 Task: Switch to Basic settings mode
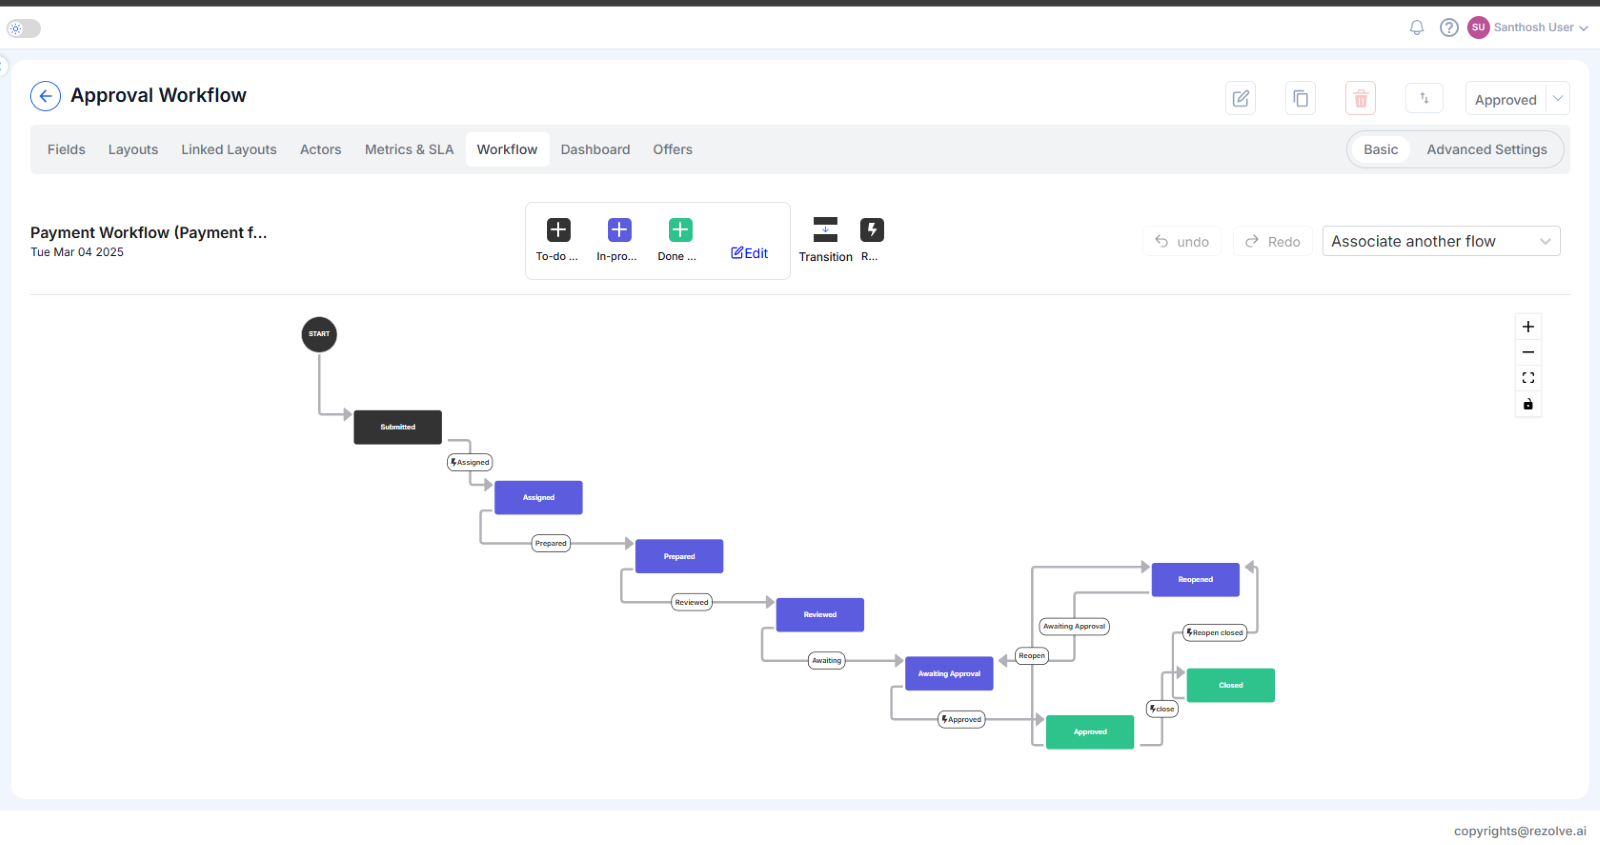tap(1380, 149)
